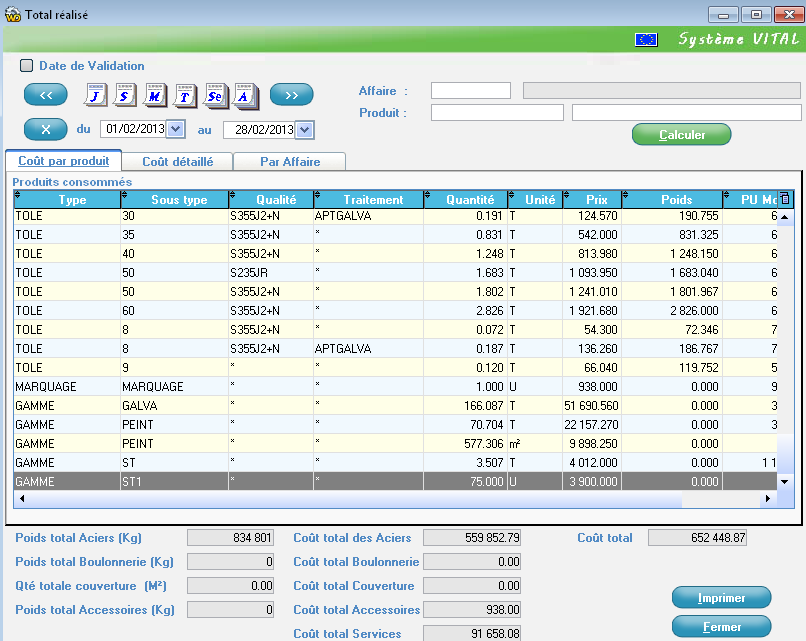Go to previous period with << button
Screen dimensions: 806x641
(x=46, y=95)
